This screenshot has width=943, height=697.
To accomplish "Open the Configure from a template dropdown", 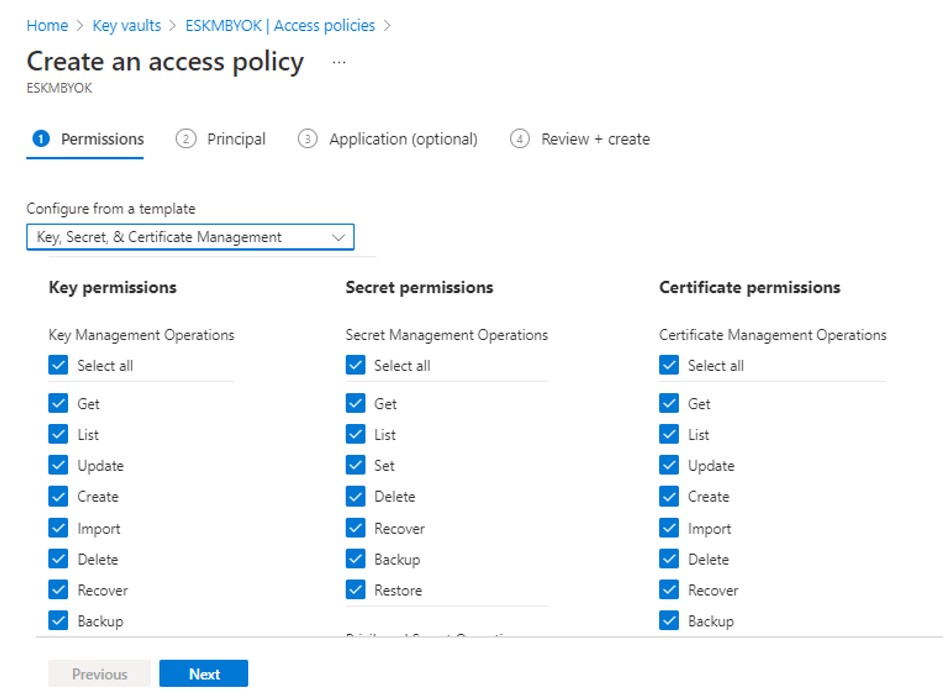I will [x=190, y=237].
